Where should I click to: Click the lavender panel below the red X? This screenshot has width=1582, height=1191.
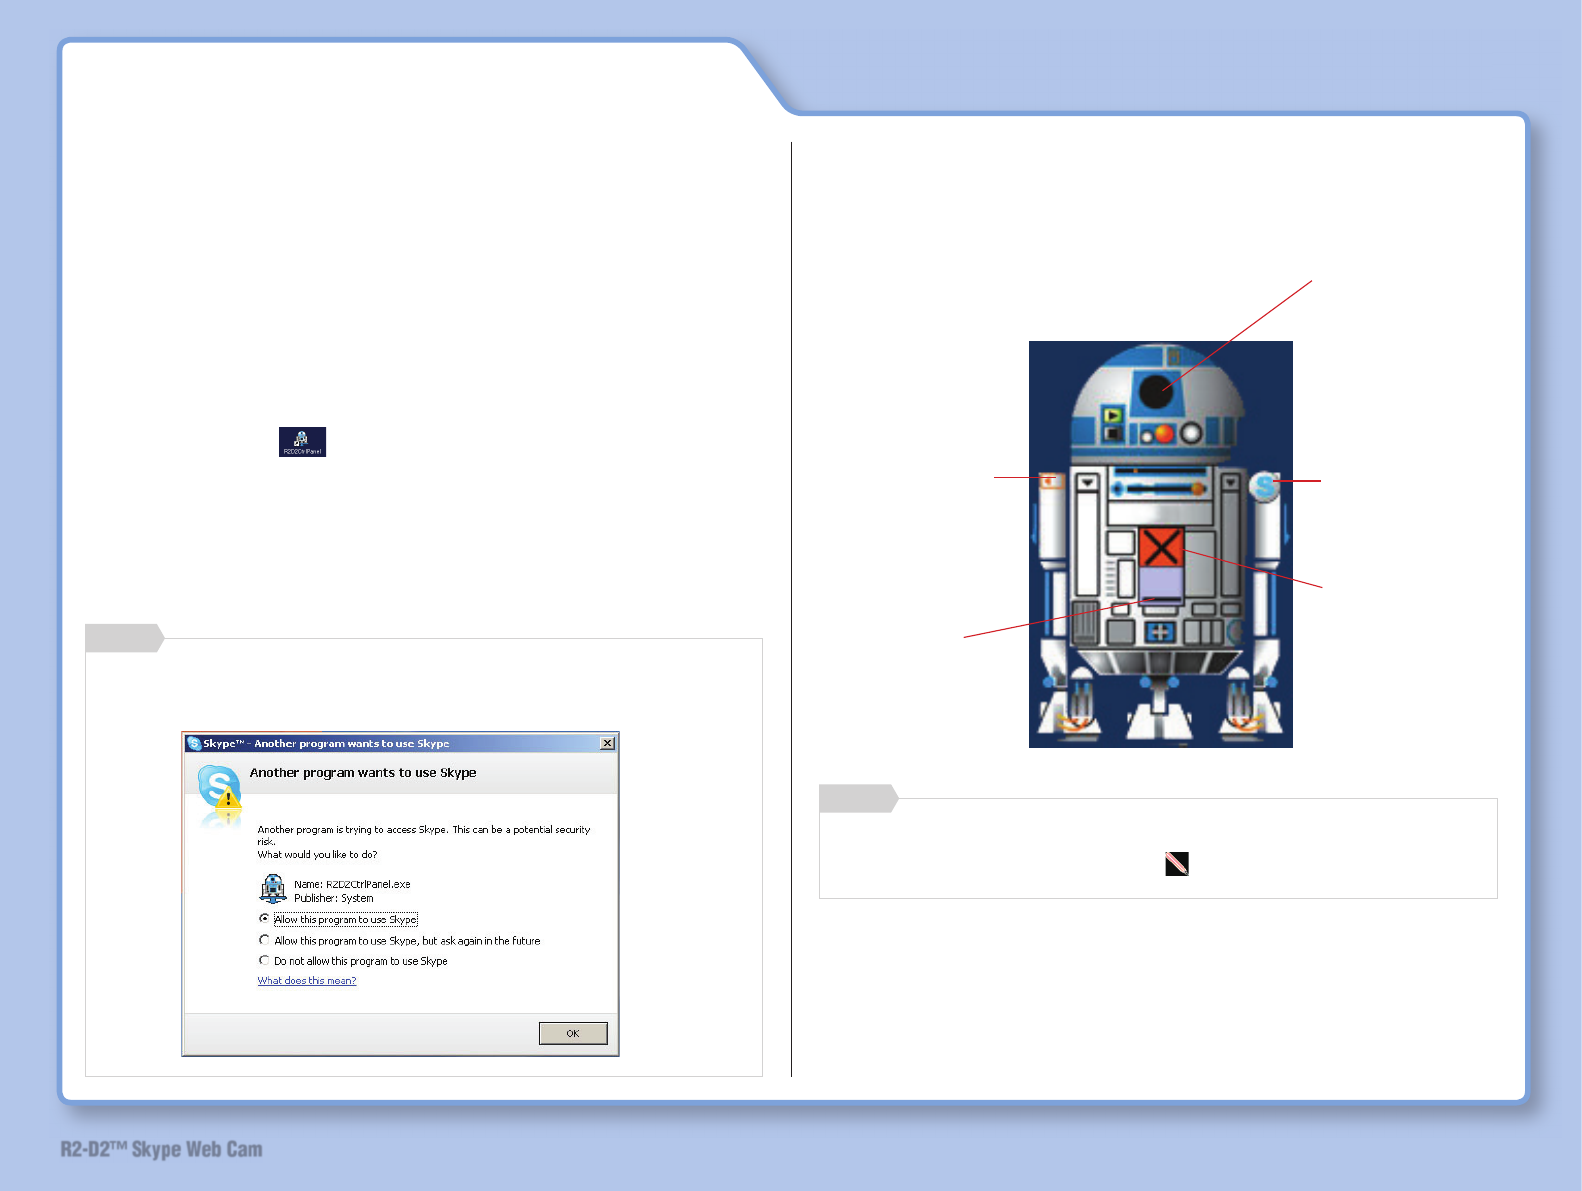tap(1161, 584)
